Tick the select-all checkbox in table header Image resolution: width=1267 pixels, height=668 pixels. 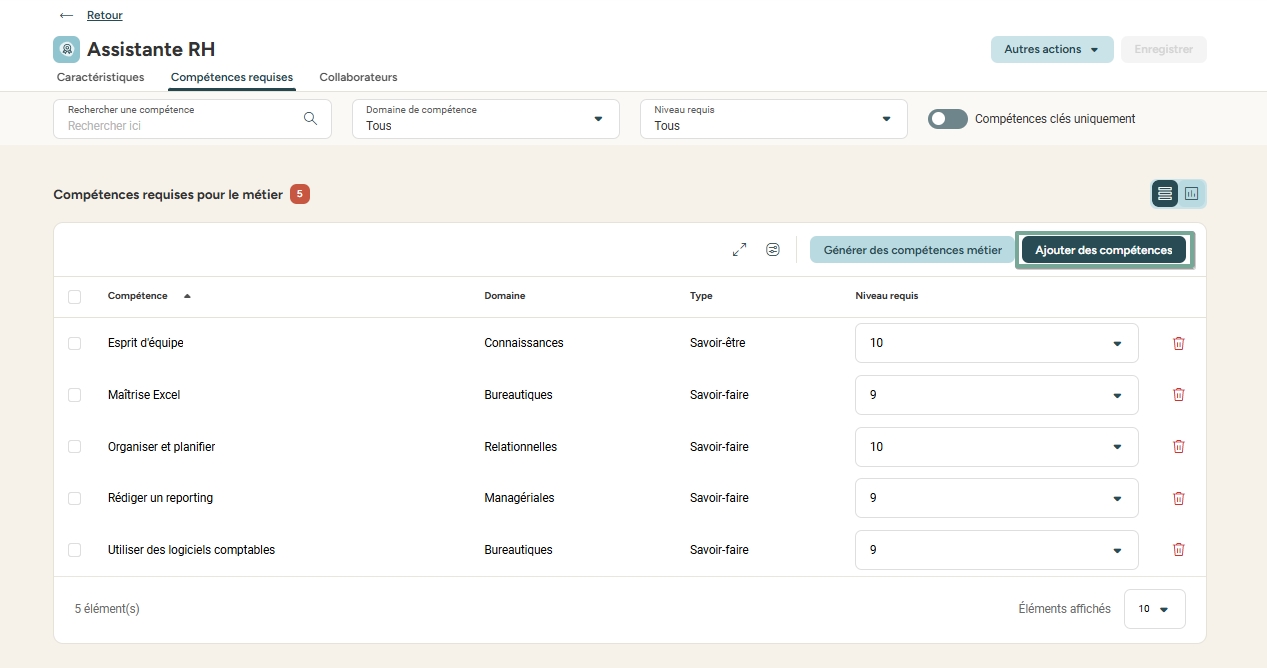[75, 297]
